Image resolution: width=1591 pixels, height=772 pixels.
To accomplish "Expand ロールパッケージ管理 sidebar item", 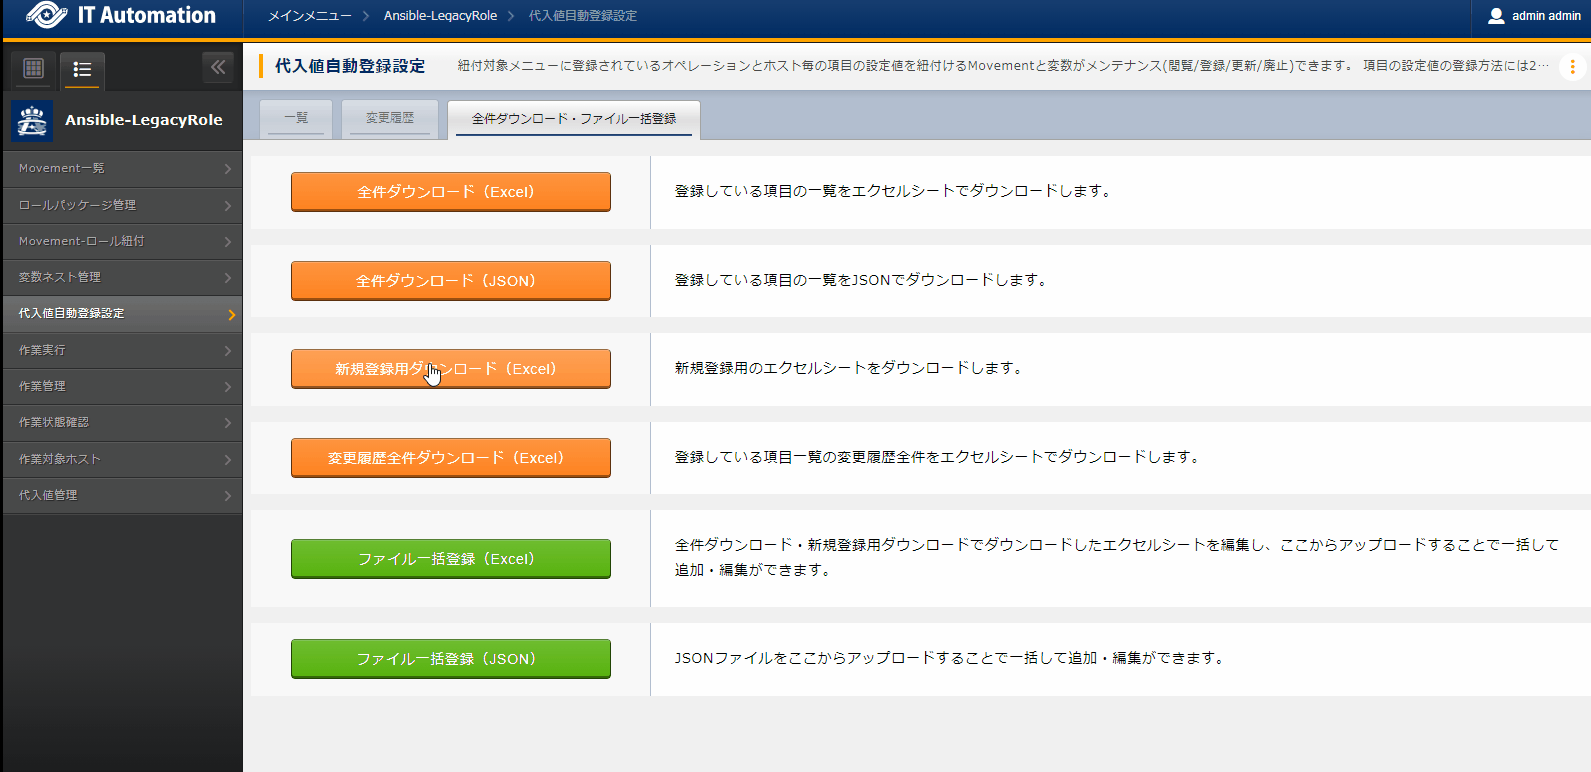I will [x=122, y=205].
